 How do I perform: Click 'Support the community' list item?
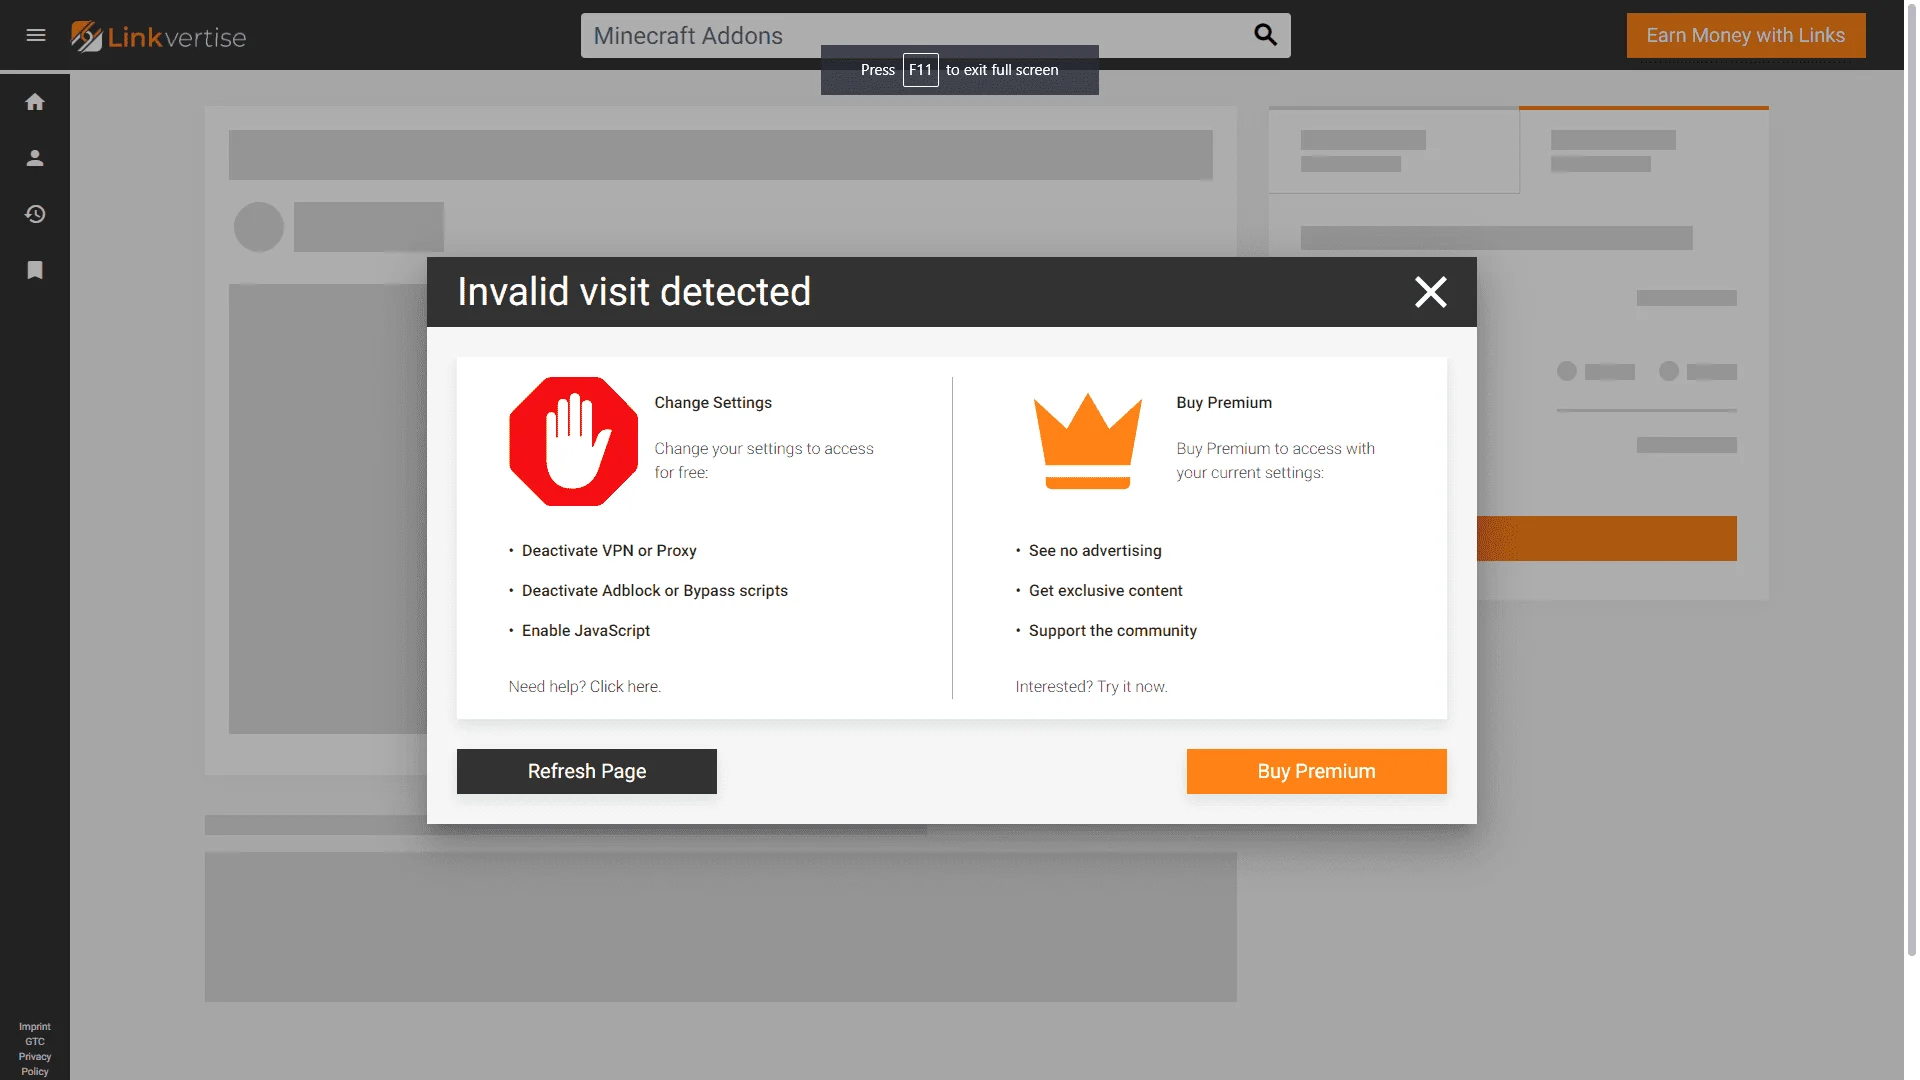point(1113,631)
